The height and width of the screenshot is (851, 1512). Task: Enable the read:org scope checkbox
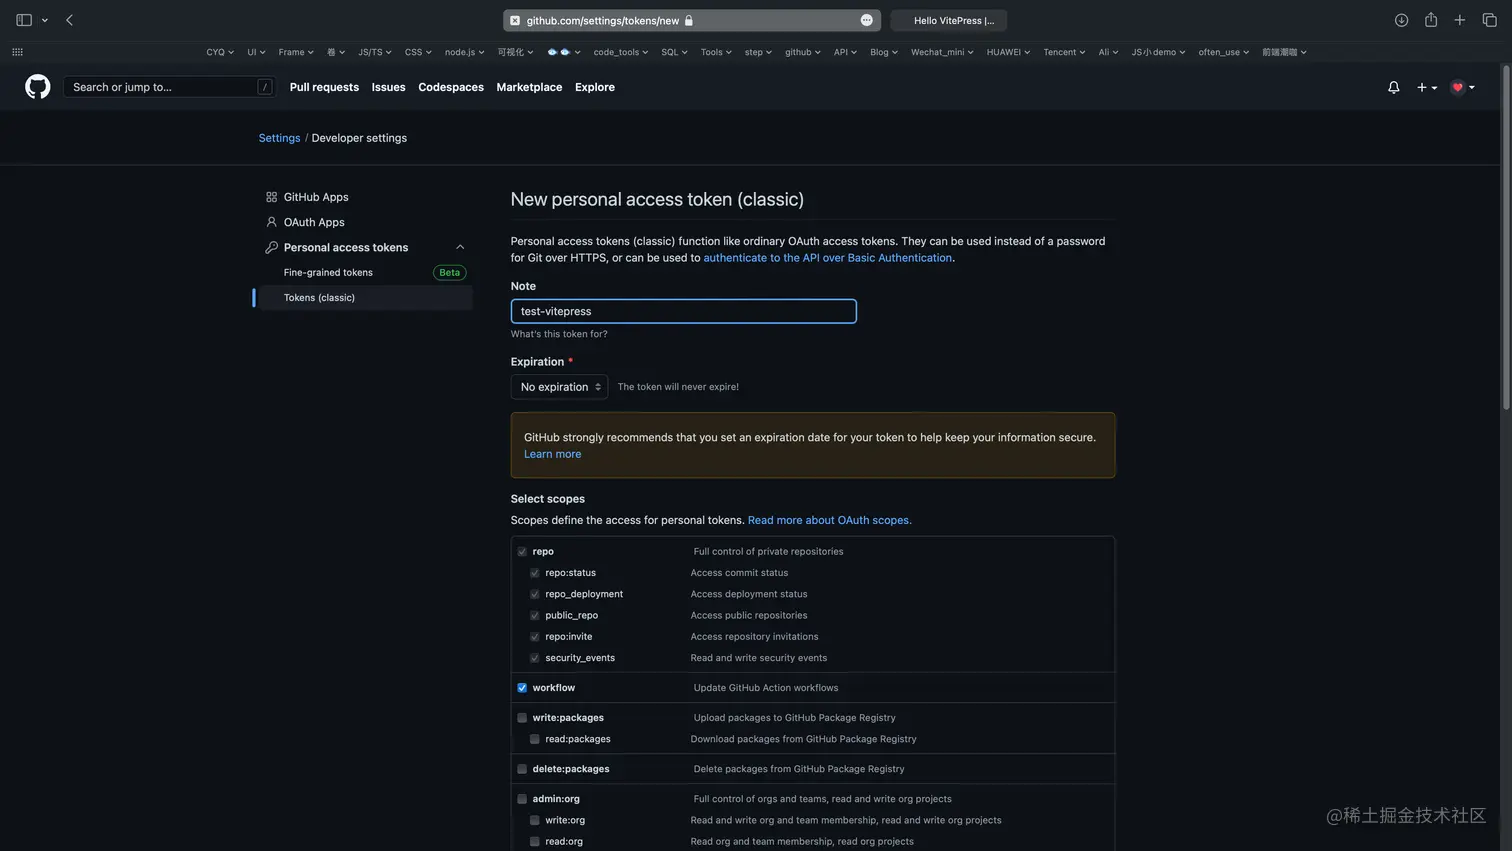point(535,842)
